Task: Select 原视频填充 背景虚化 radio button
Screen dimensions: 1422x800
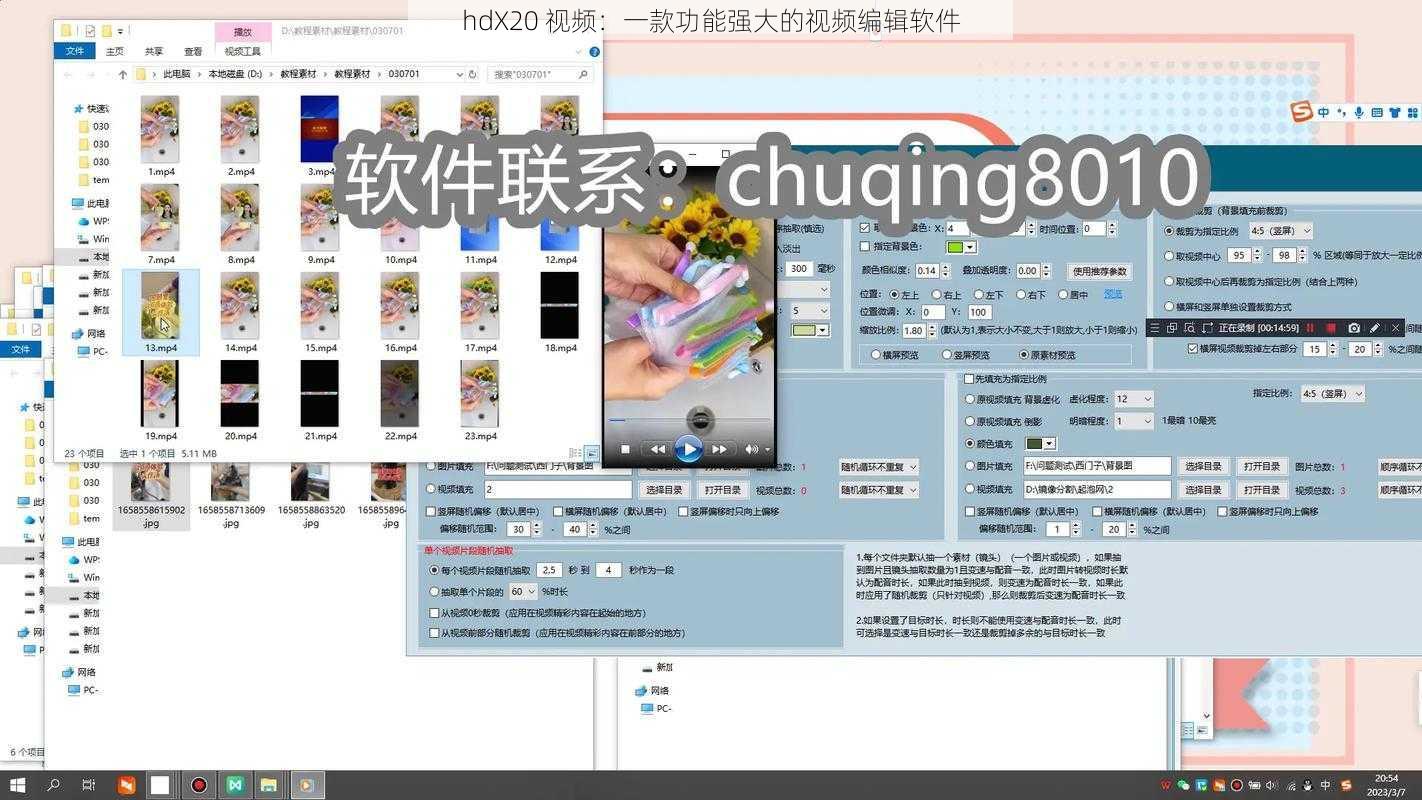Action: click(970, 398)
